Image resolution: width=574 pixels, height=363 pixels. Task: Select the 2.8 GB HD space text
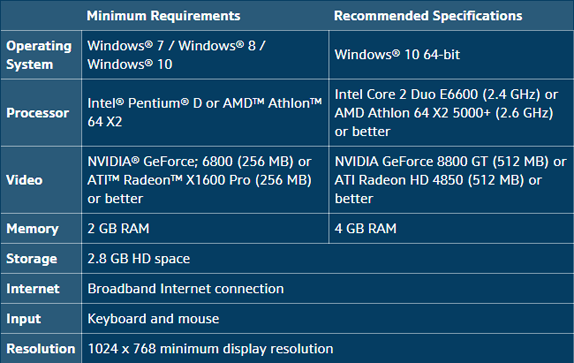[x=138, y=259]
